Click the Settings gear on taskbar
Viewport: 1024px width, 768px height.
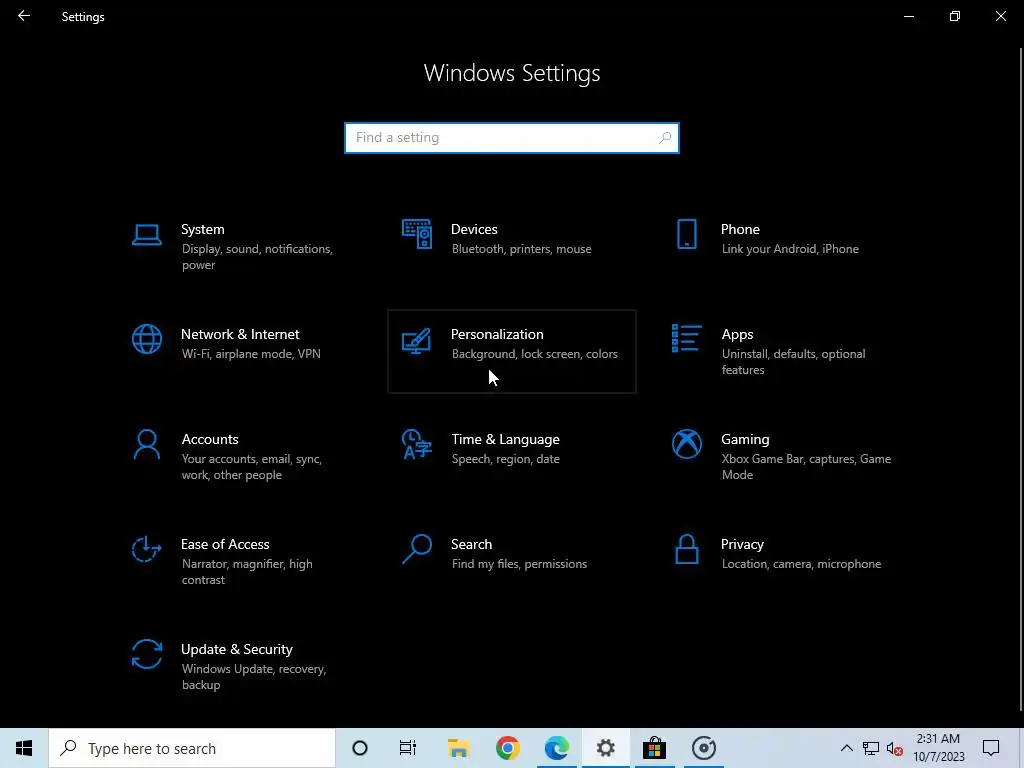[605, 748]
